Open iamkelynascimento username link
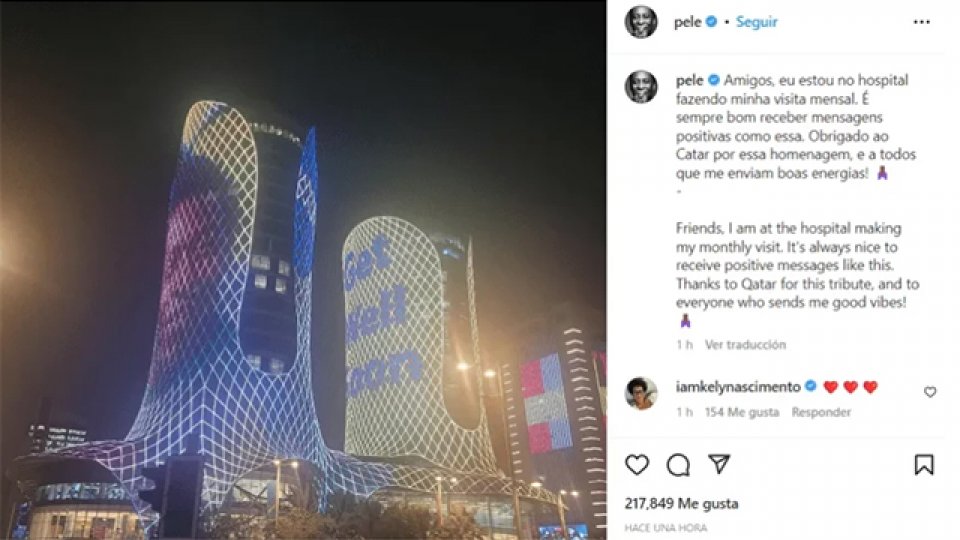Image resolution: width=960 pixels, height=540 pixels. tap(738, 387)
